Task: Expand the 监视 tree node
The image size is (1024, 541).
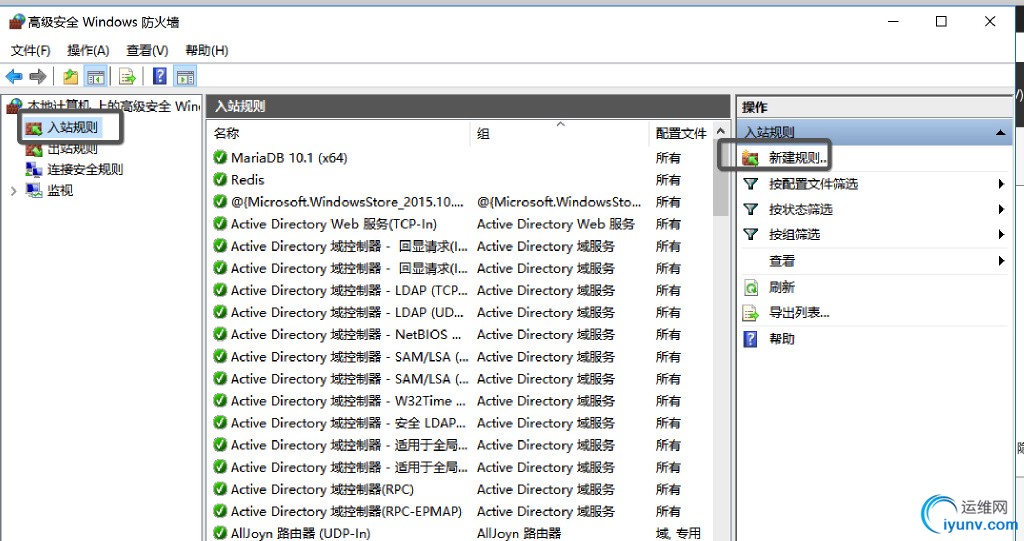Action: tap(13, 191)
